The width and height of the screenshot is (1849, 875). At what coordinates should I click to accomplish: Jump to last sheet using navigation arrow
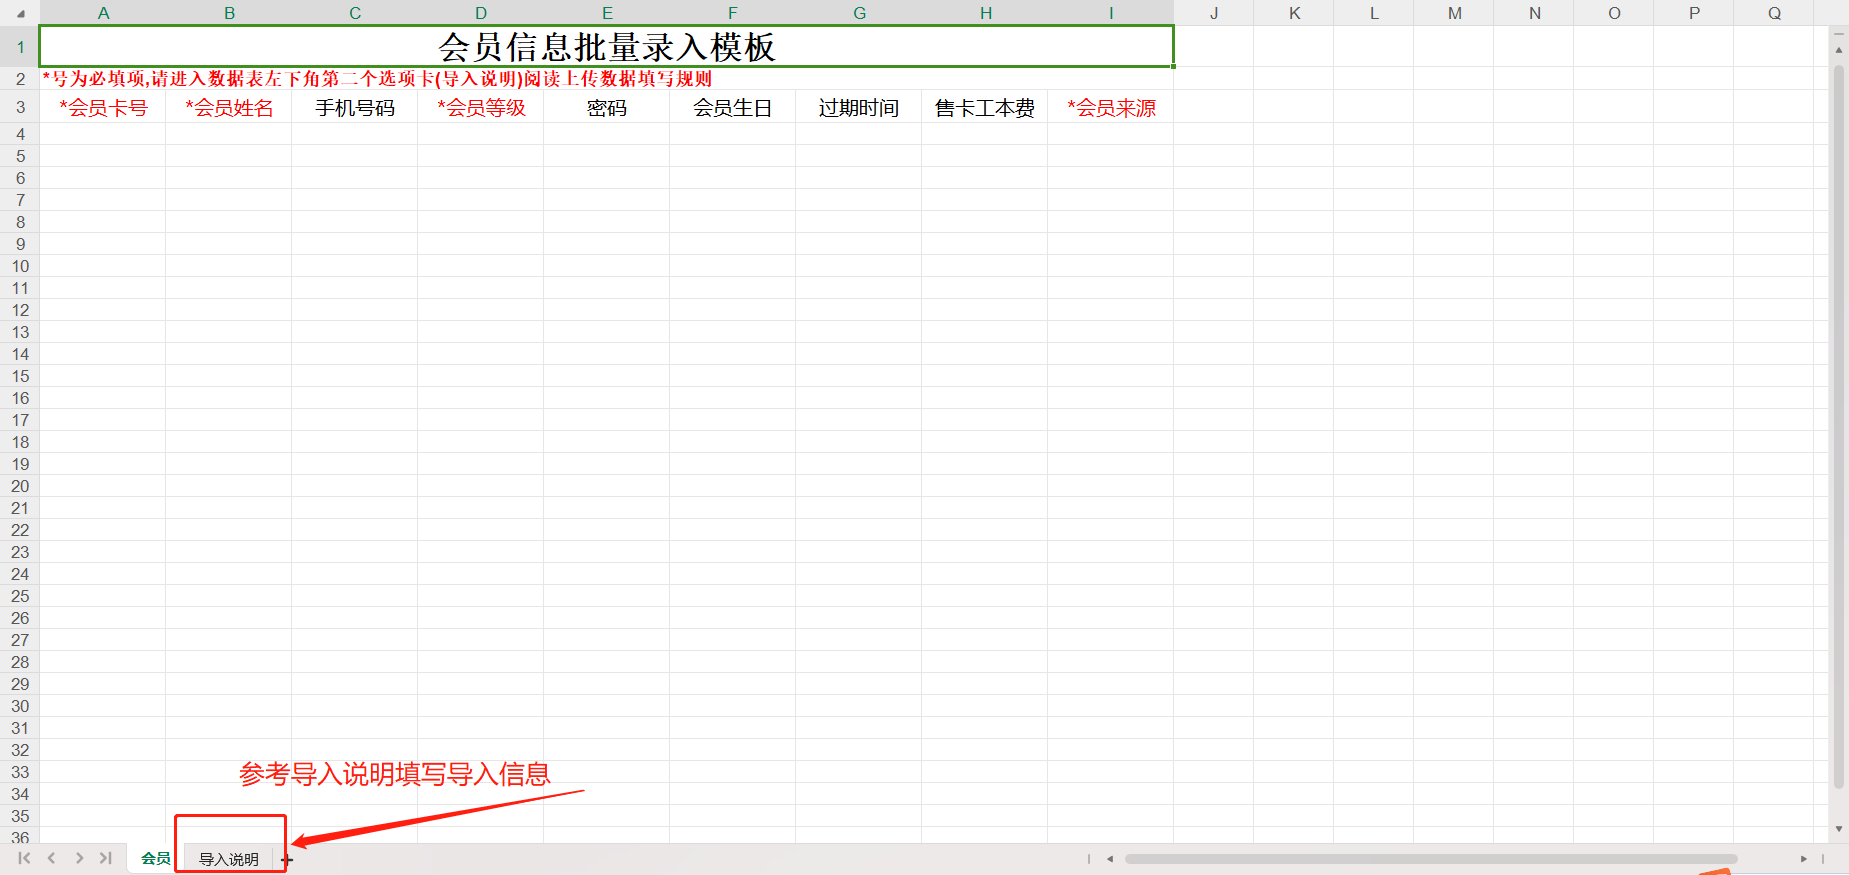click(x=105, y=858)
